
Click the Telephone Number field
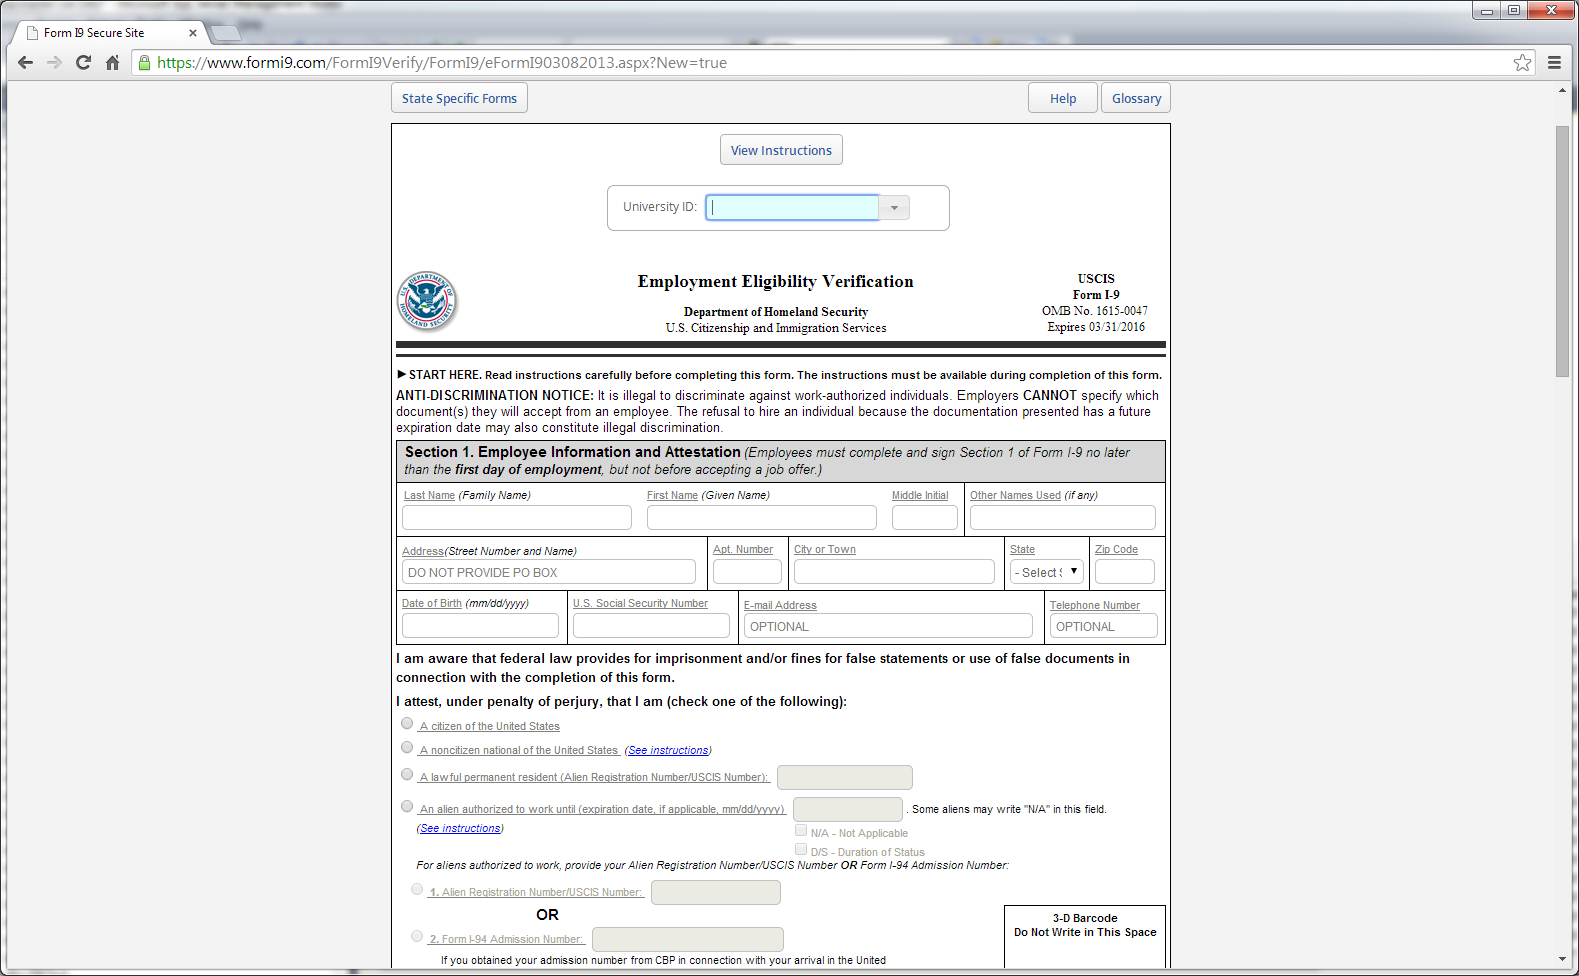(1104, 626)
